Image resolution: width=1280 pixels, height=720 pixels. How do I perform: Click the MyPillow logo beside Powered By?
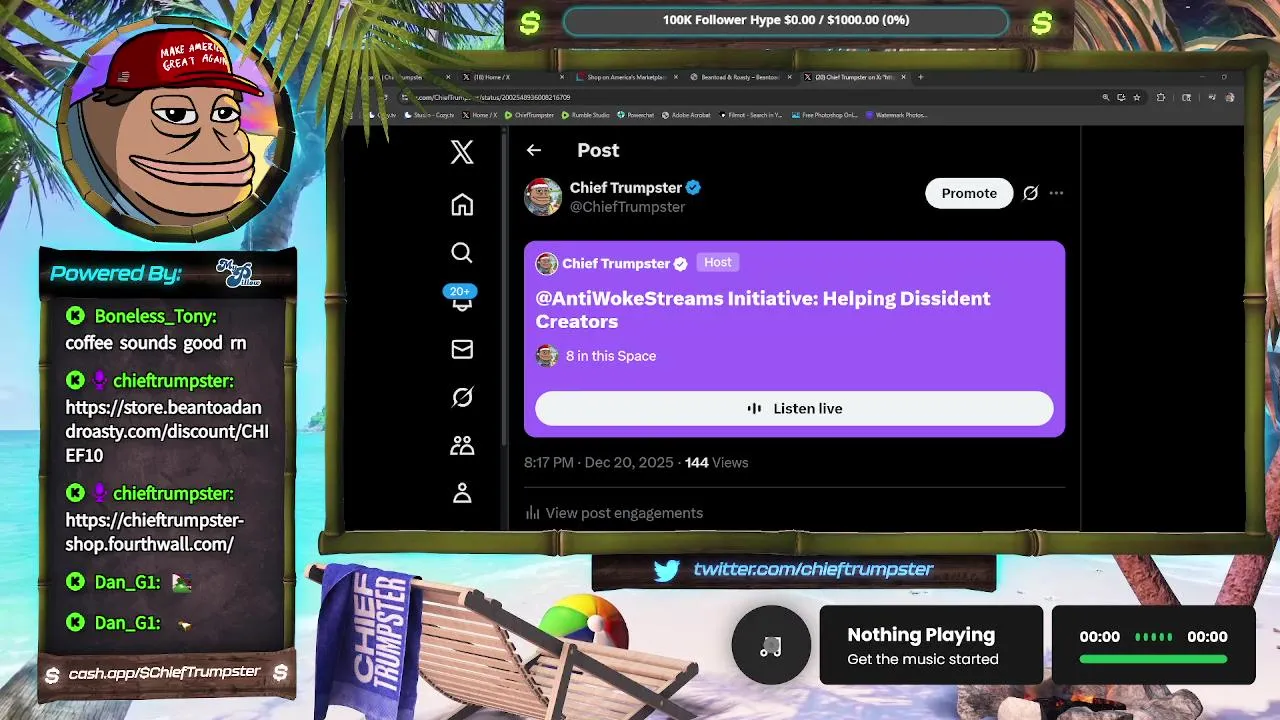pos(238,271)
